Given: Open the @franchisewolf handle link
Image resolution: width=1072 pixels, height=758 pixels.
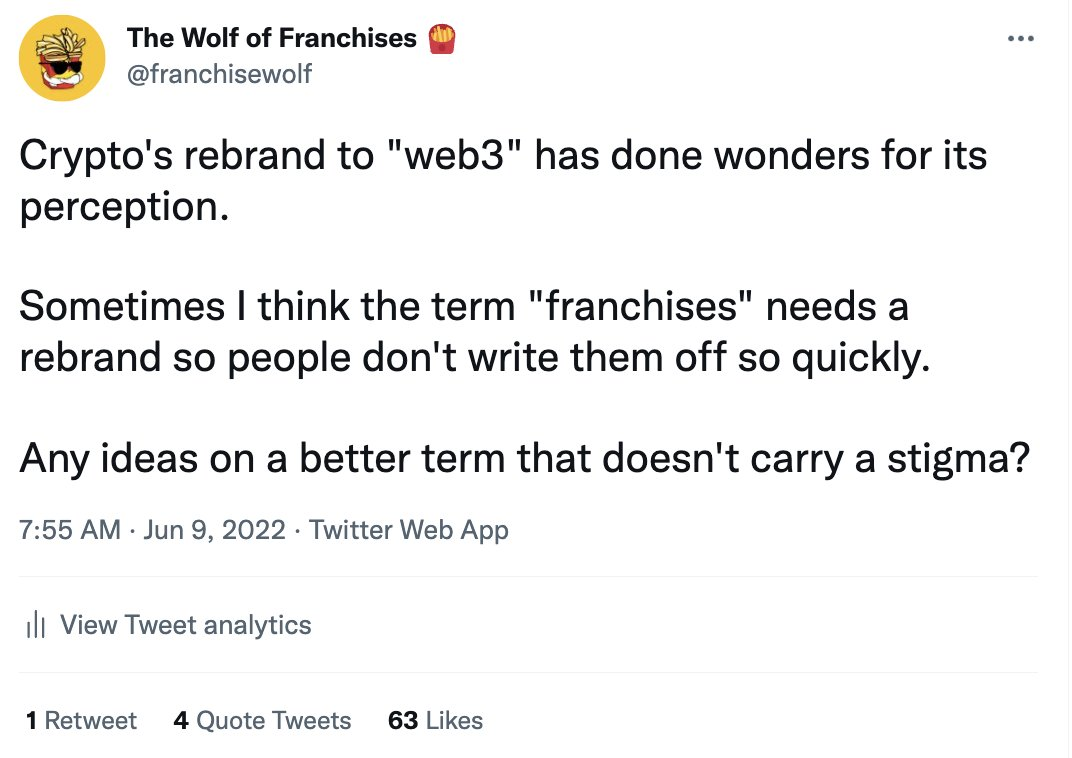Looking at the screenshot, I should click(219, 74).
